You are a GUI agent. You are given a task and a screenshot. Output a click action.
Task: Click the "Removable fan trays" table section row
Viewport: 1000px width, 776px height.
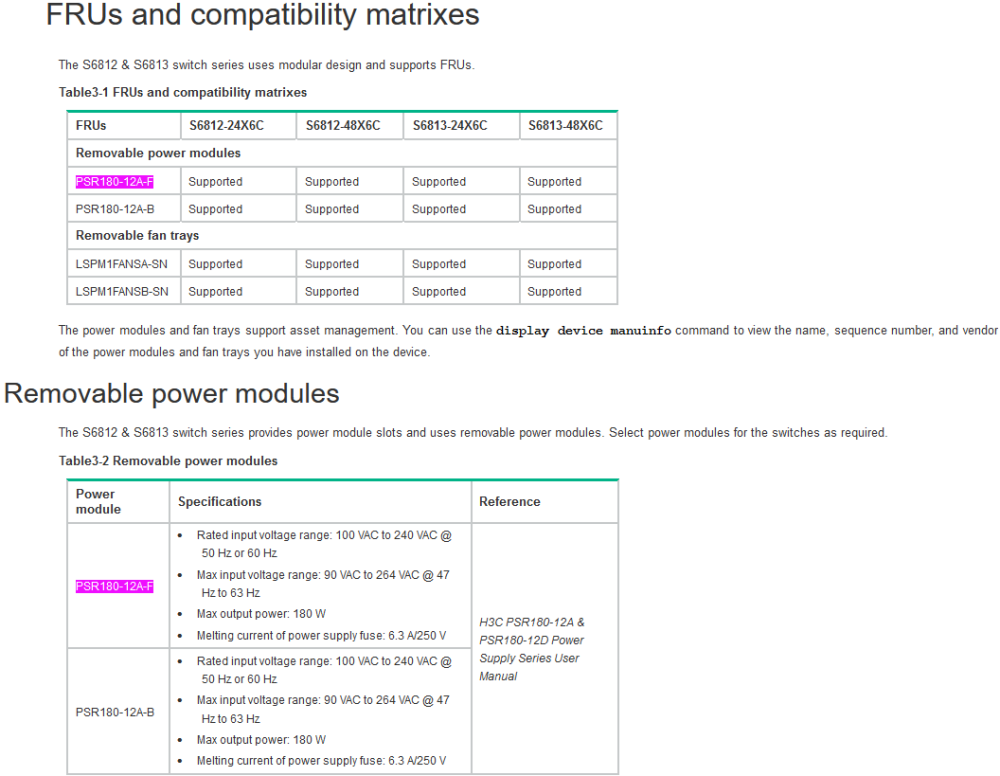pos(137,236)
